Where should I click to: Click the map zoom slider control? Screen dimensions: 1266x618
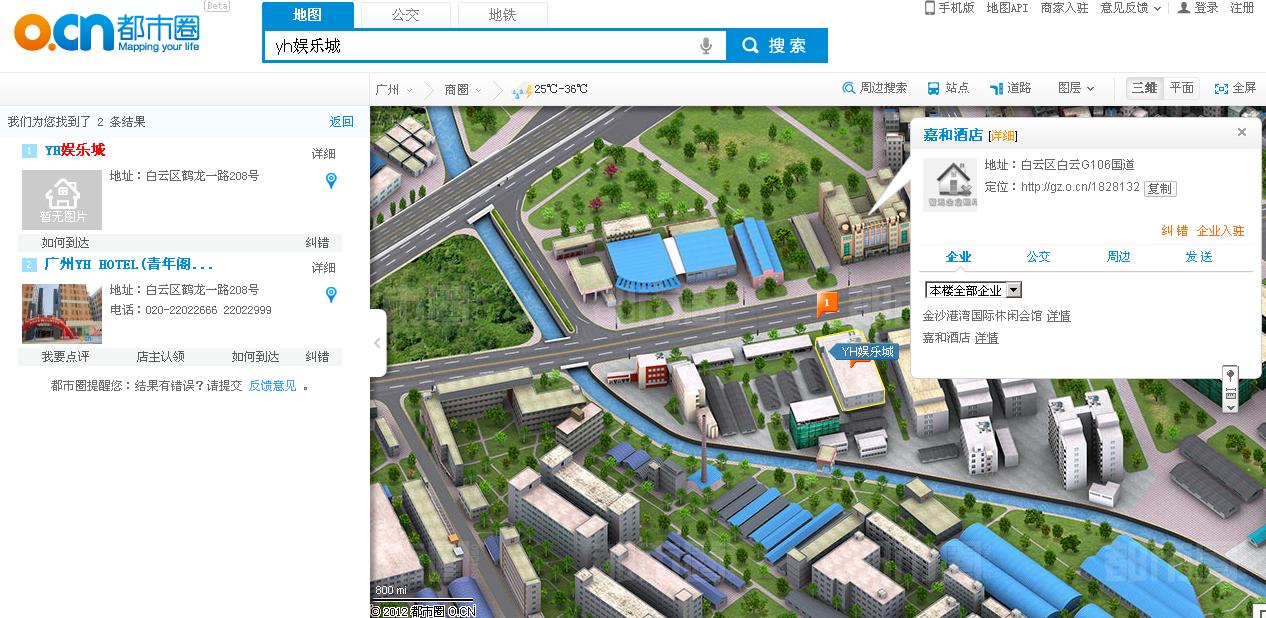(x=1230, y=389)
